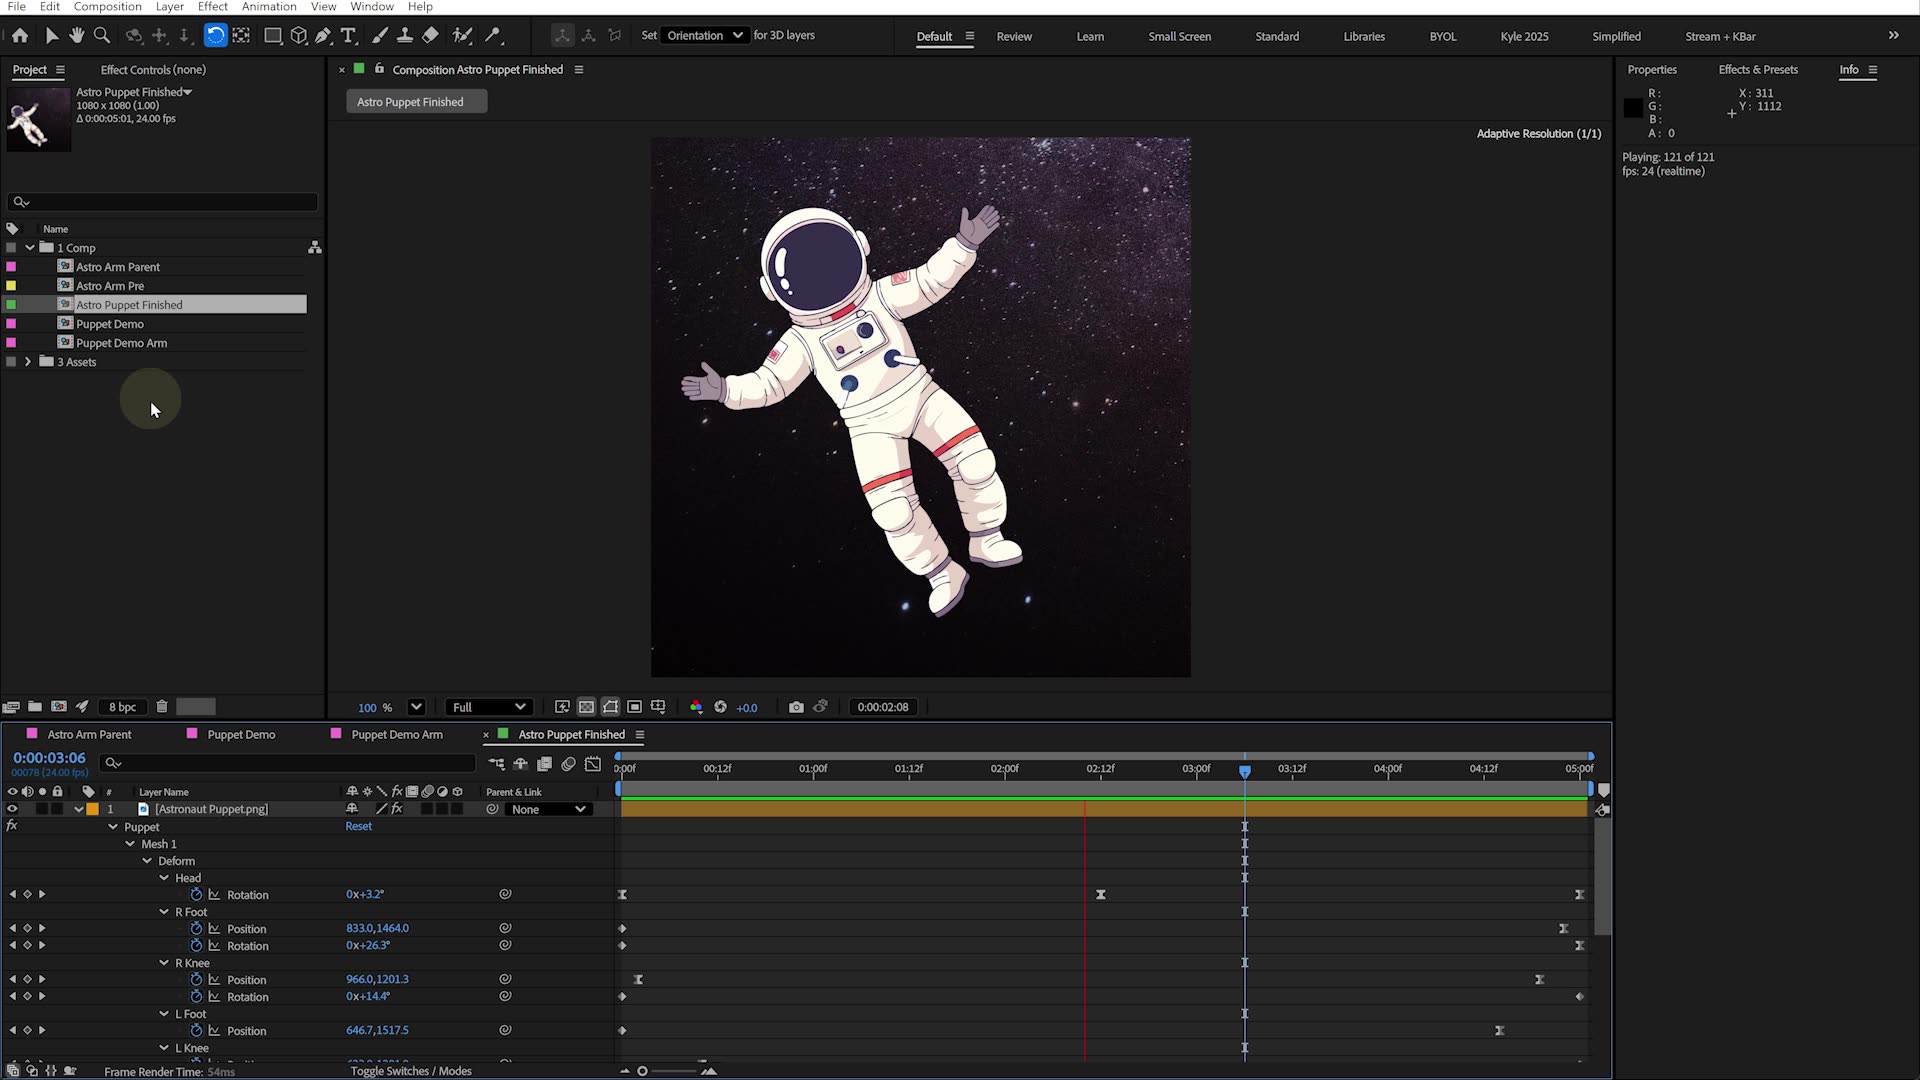Open the Composition menu
Viewport: 1920px width, 1080px height.
pos(107,7)
